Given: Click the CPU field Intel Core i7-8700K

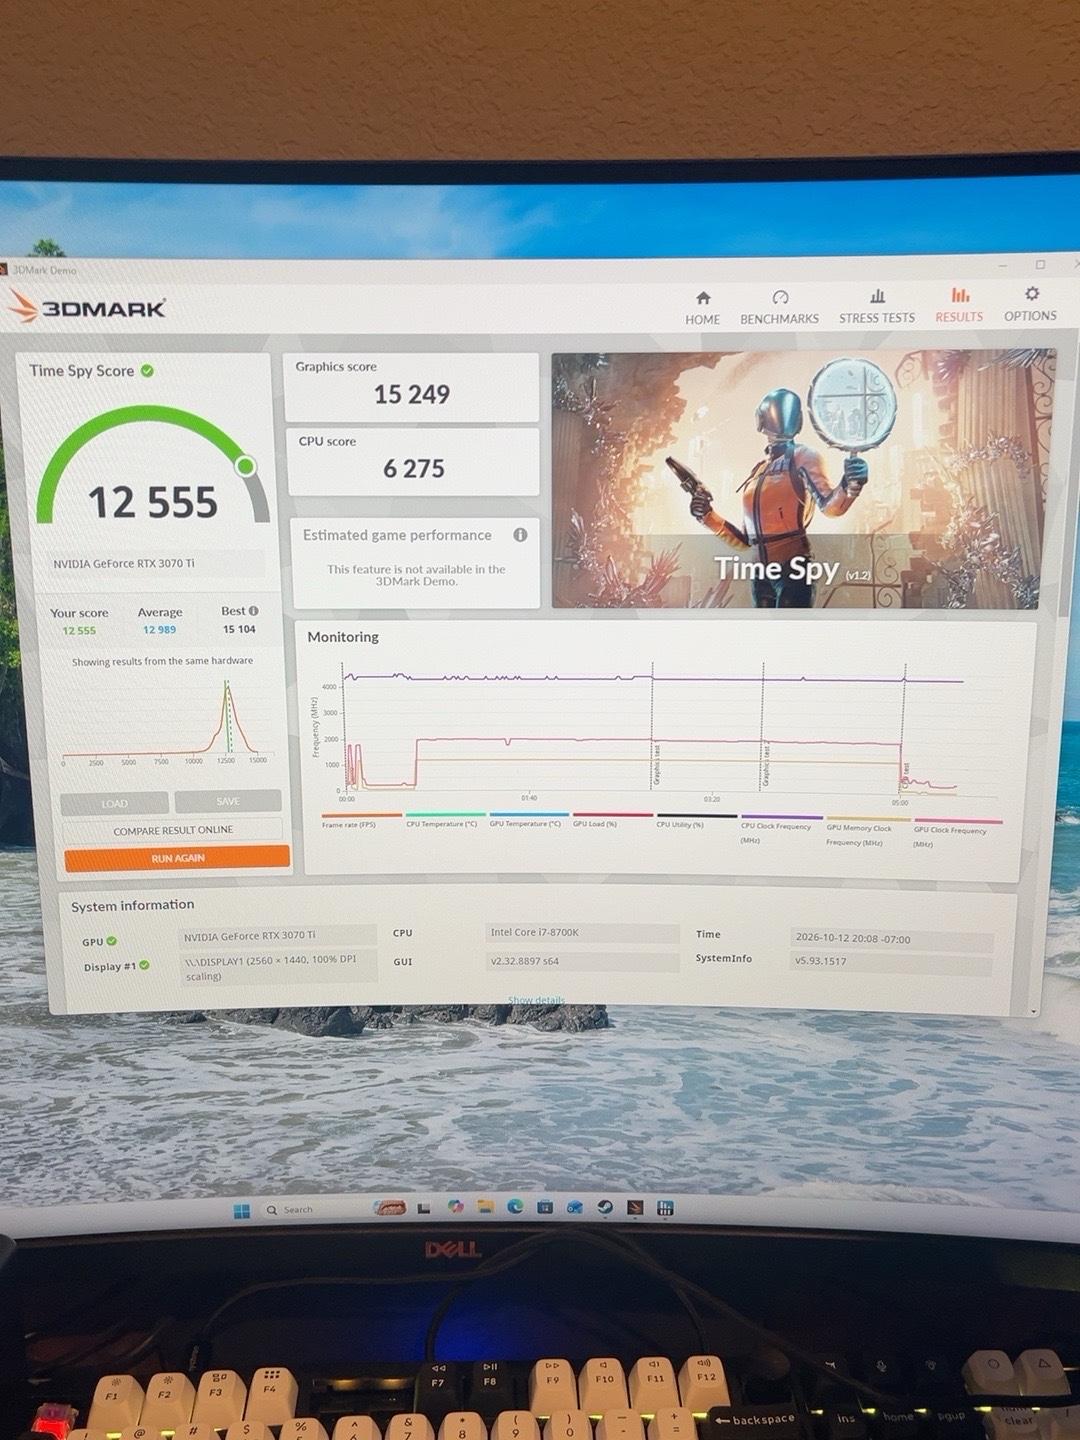Looking at the screenshot, I should click(582, 932).
